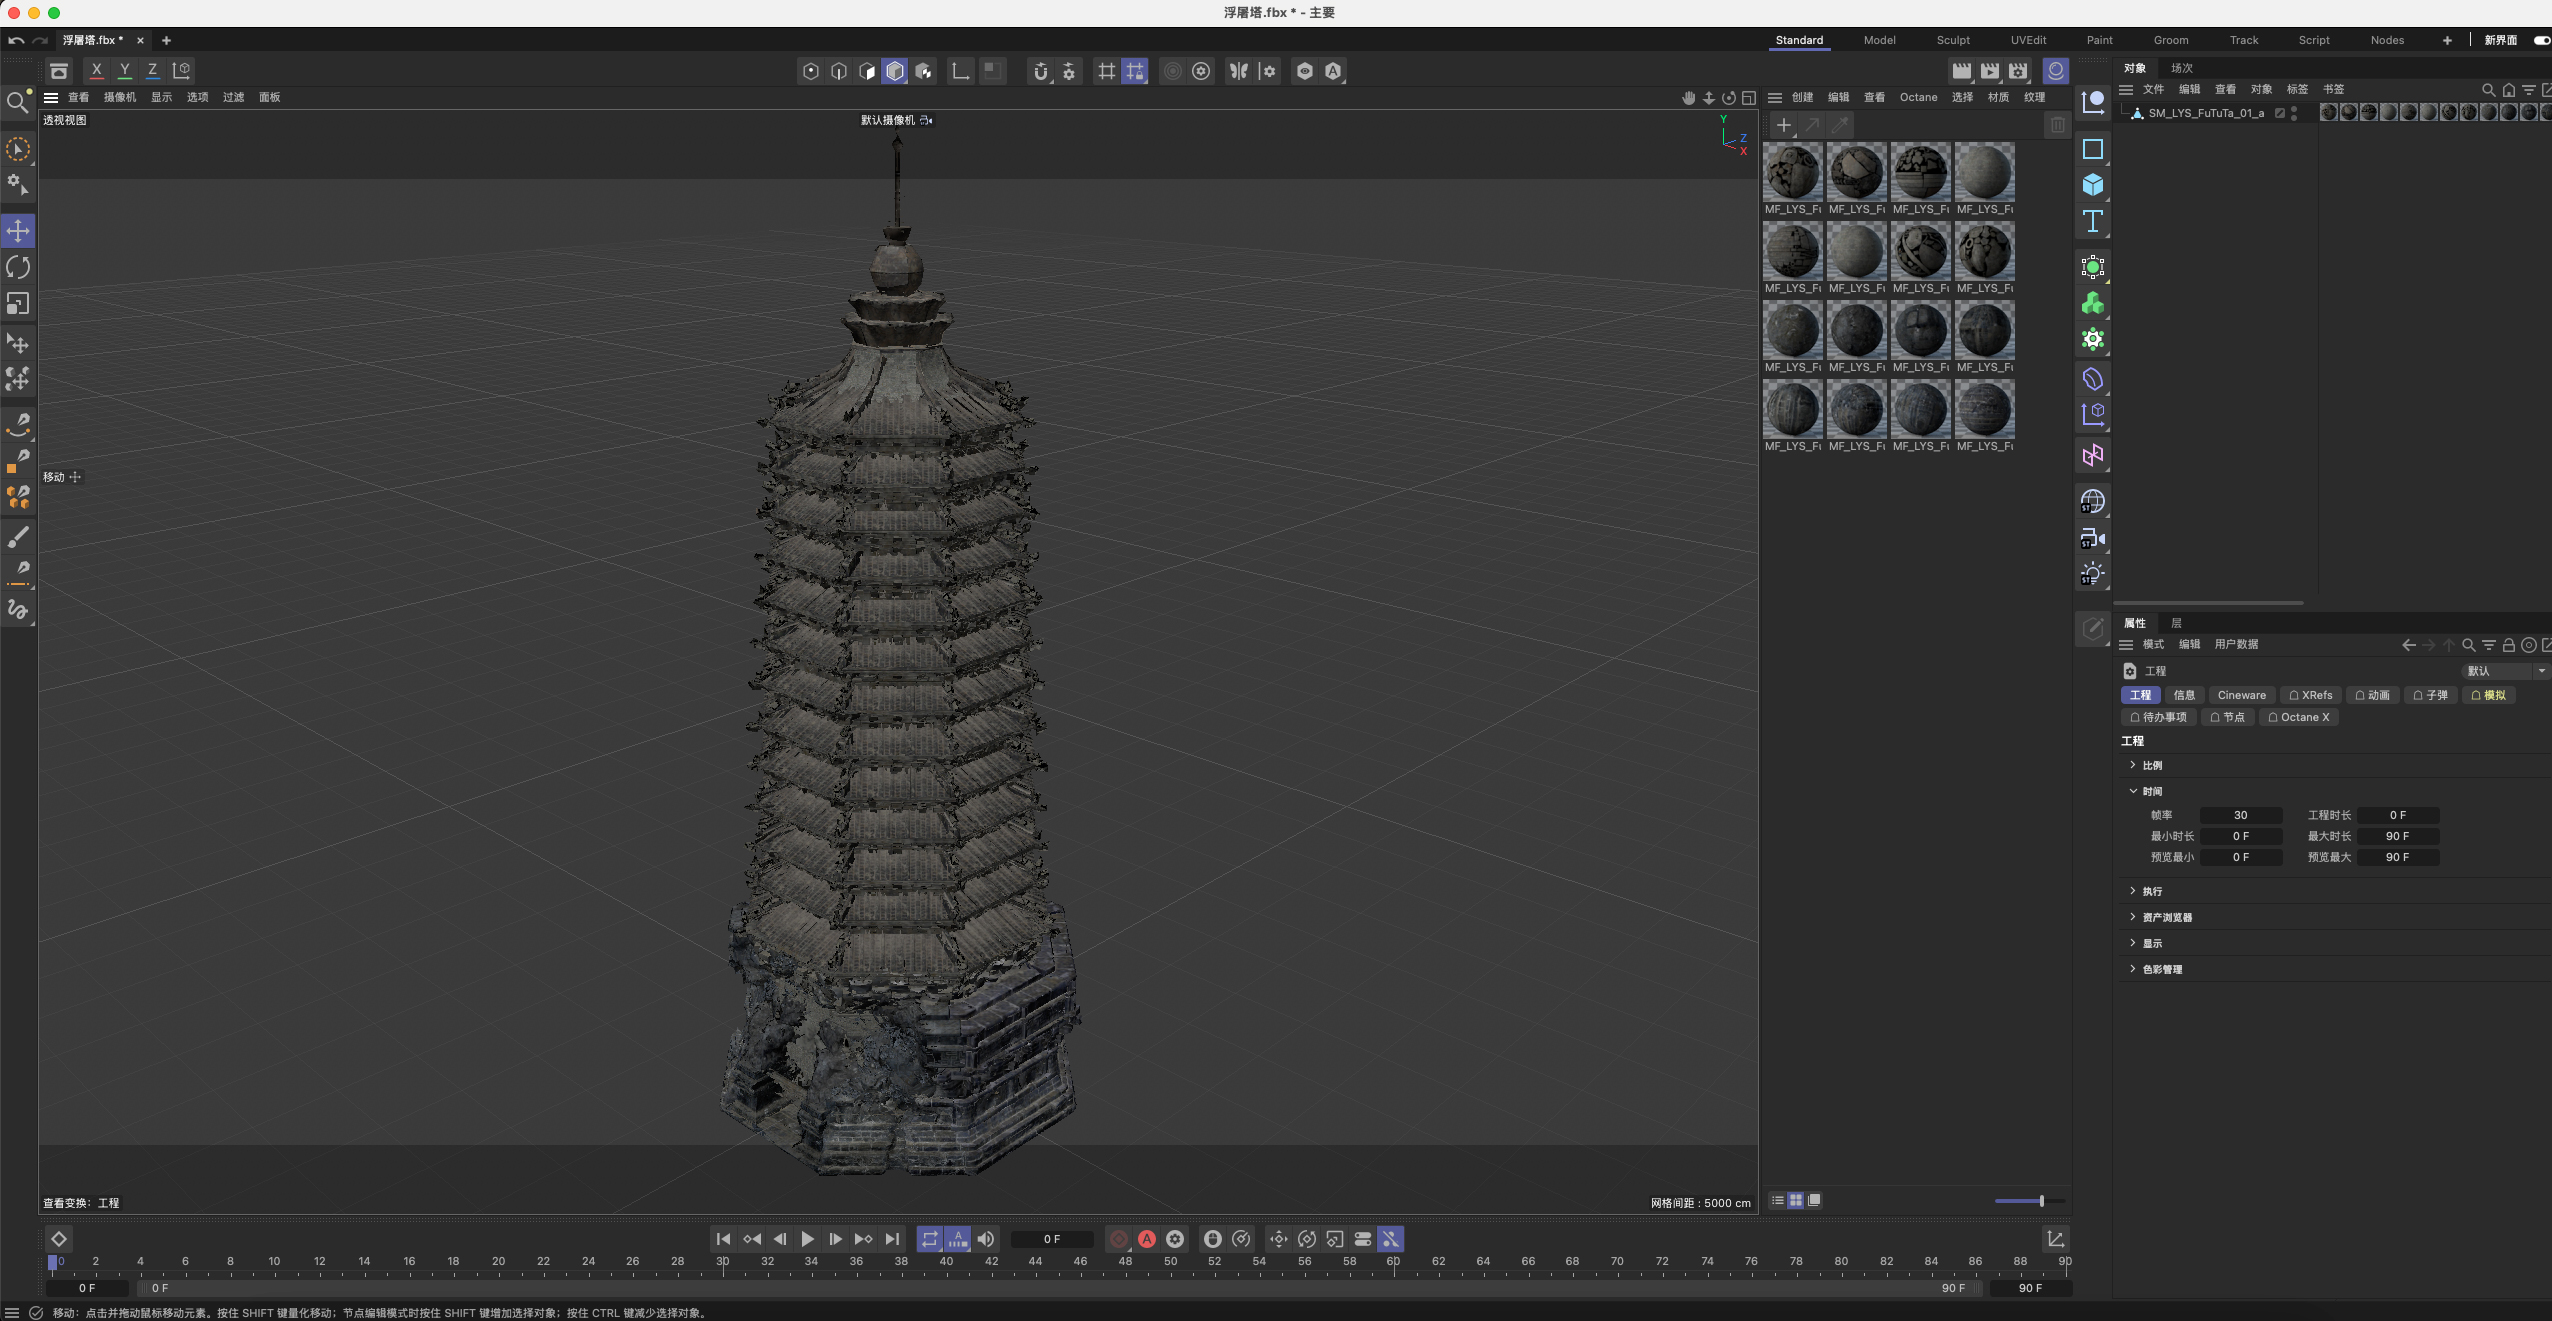Open the 信息 attribute tab

click(x=2184, y=695)
